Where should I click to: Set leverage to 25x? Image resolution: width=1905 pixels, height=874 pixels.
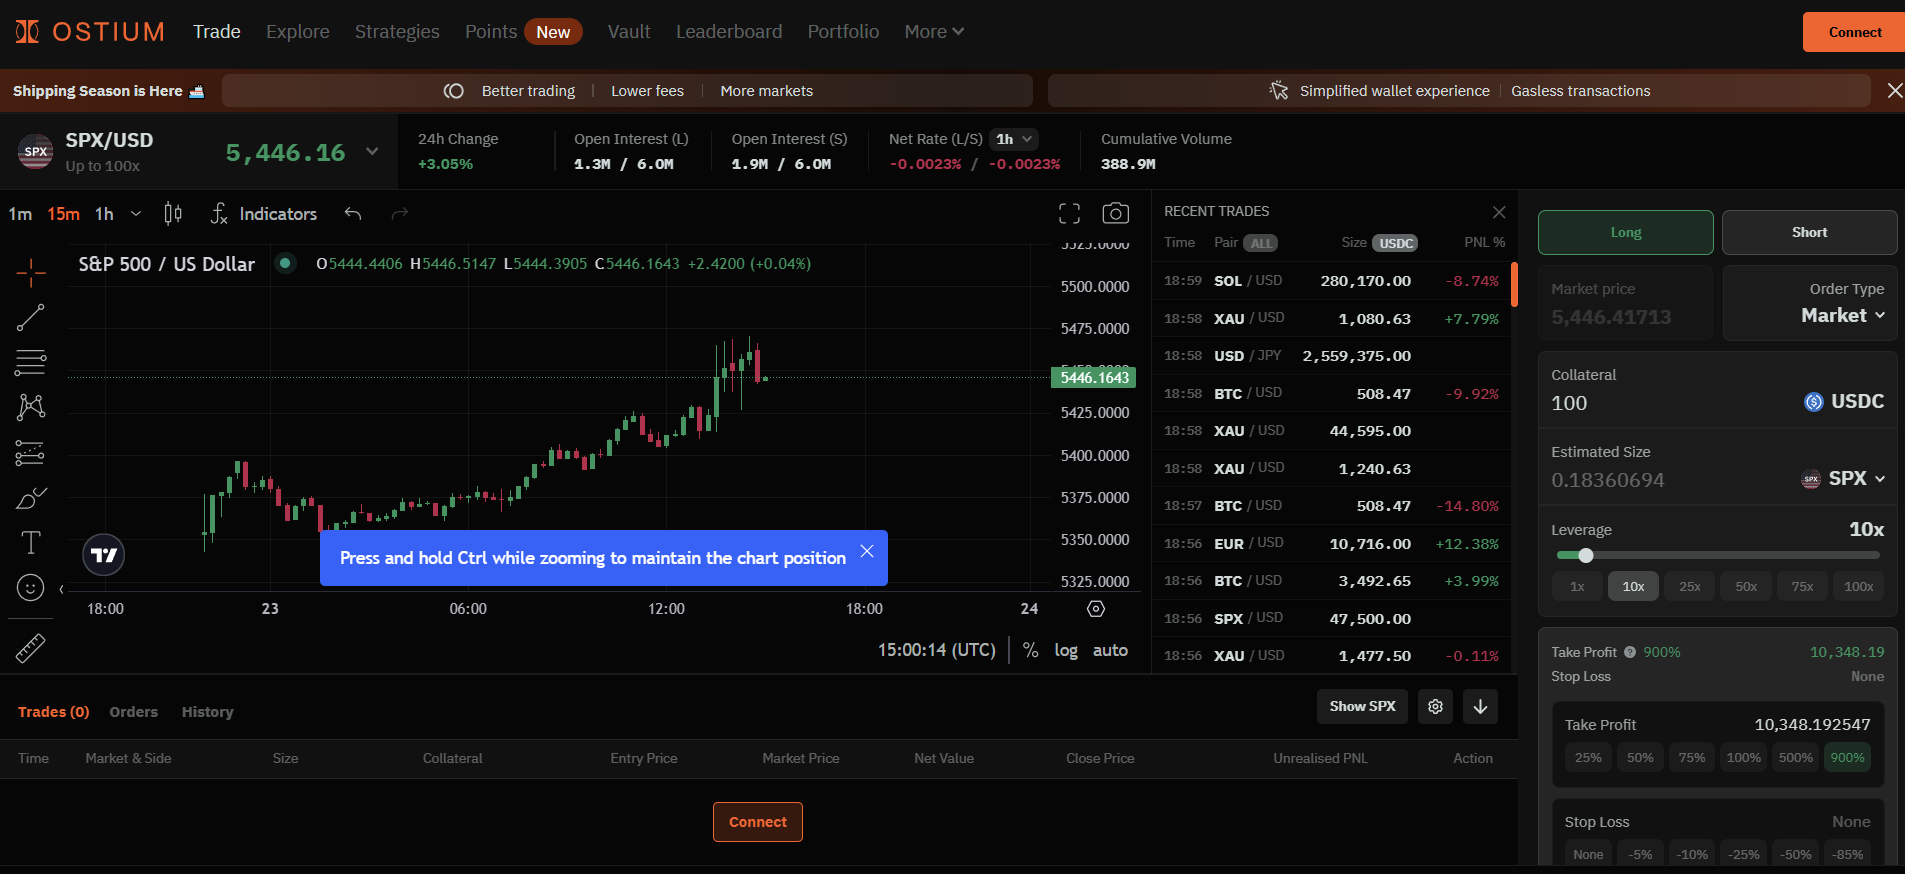click(1690, 587)
